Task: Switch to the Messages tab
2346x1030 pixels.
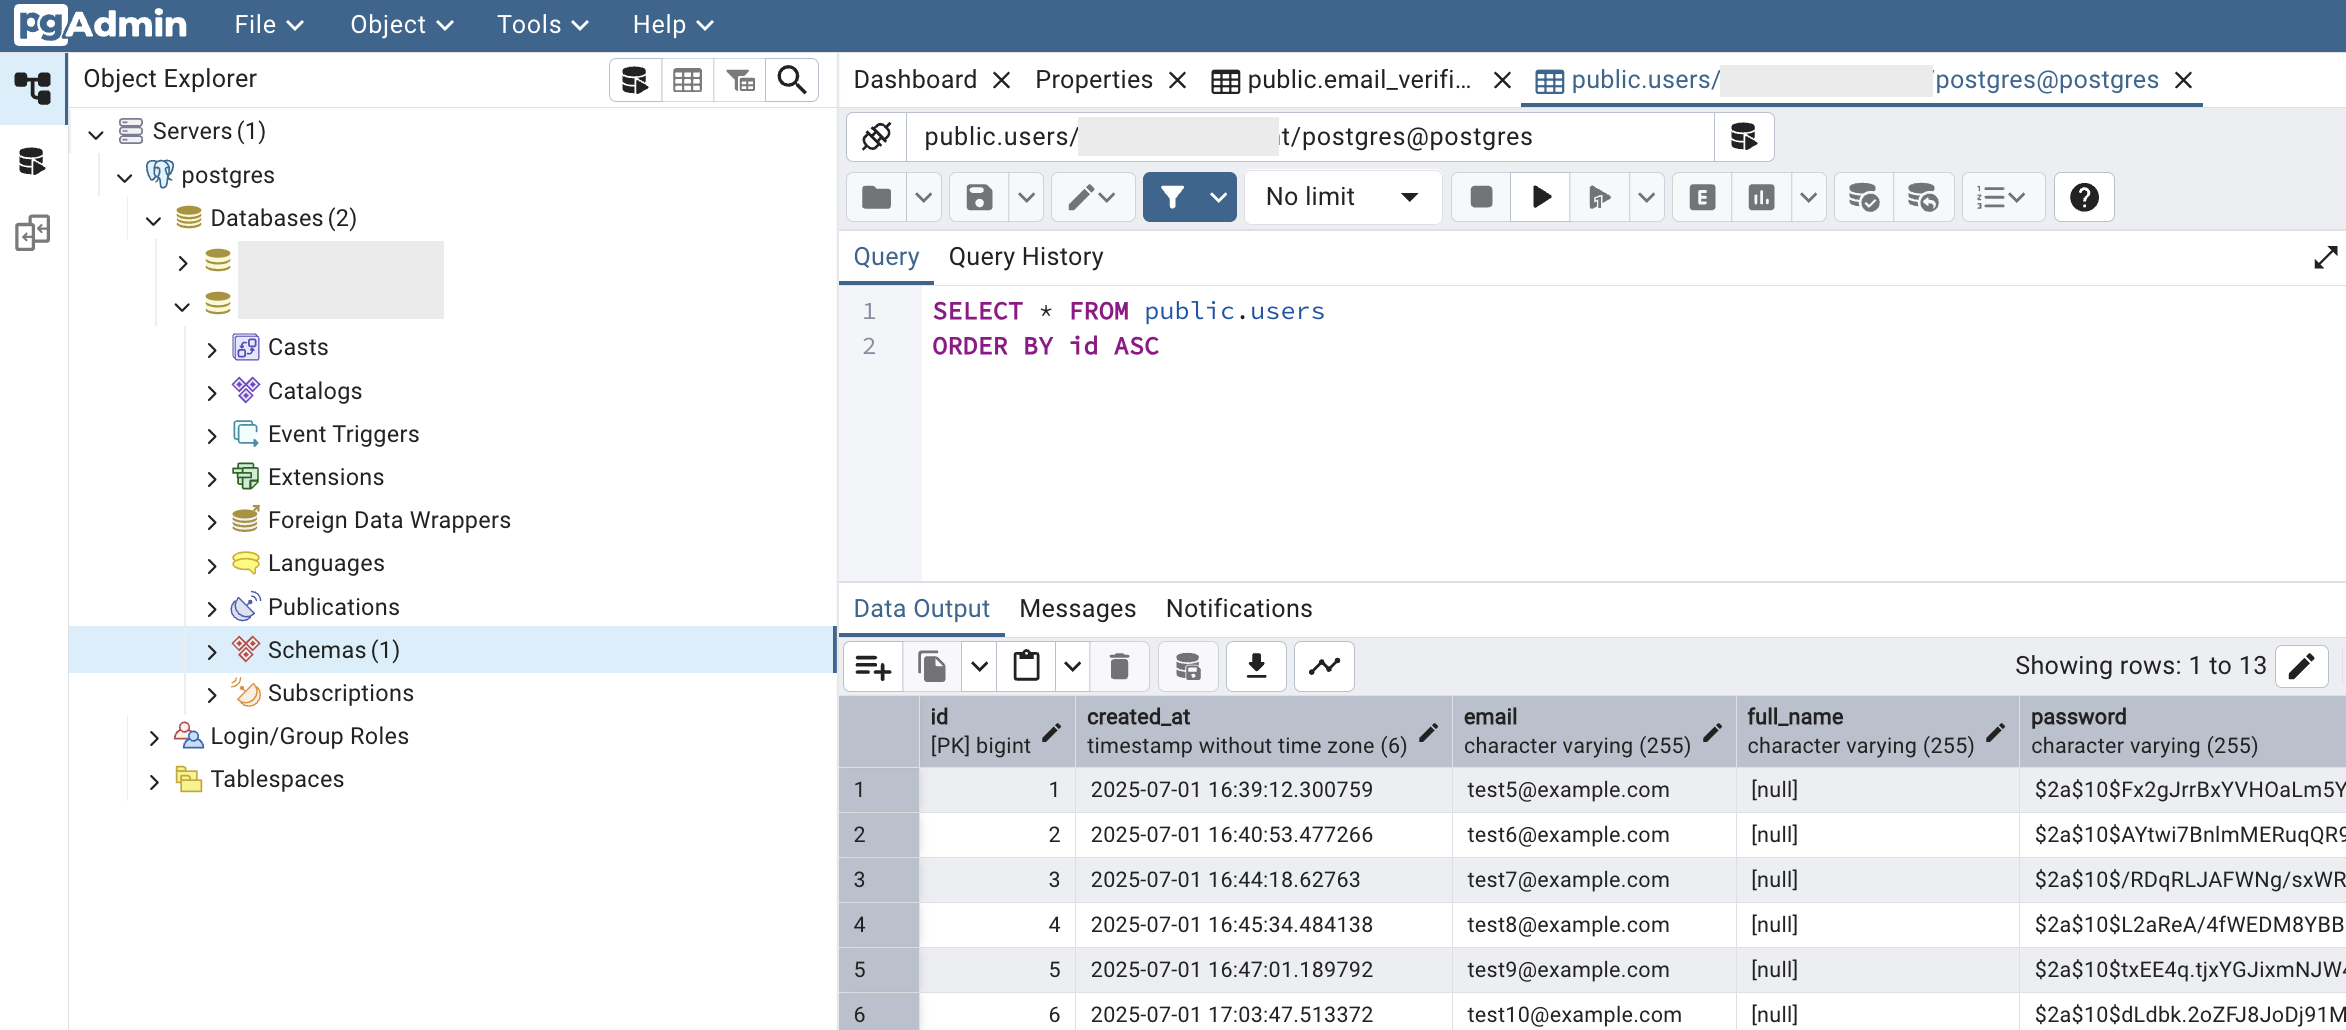Action: click(x=1077, y=609)
